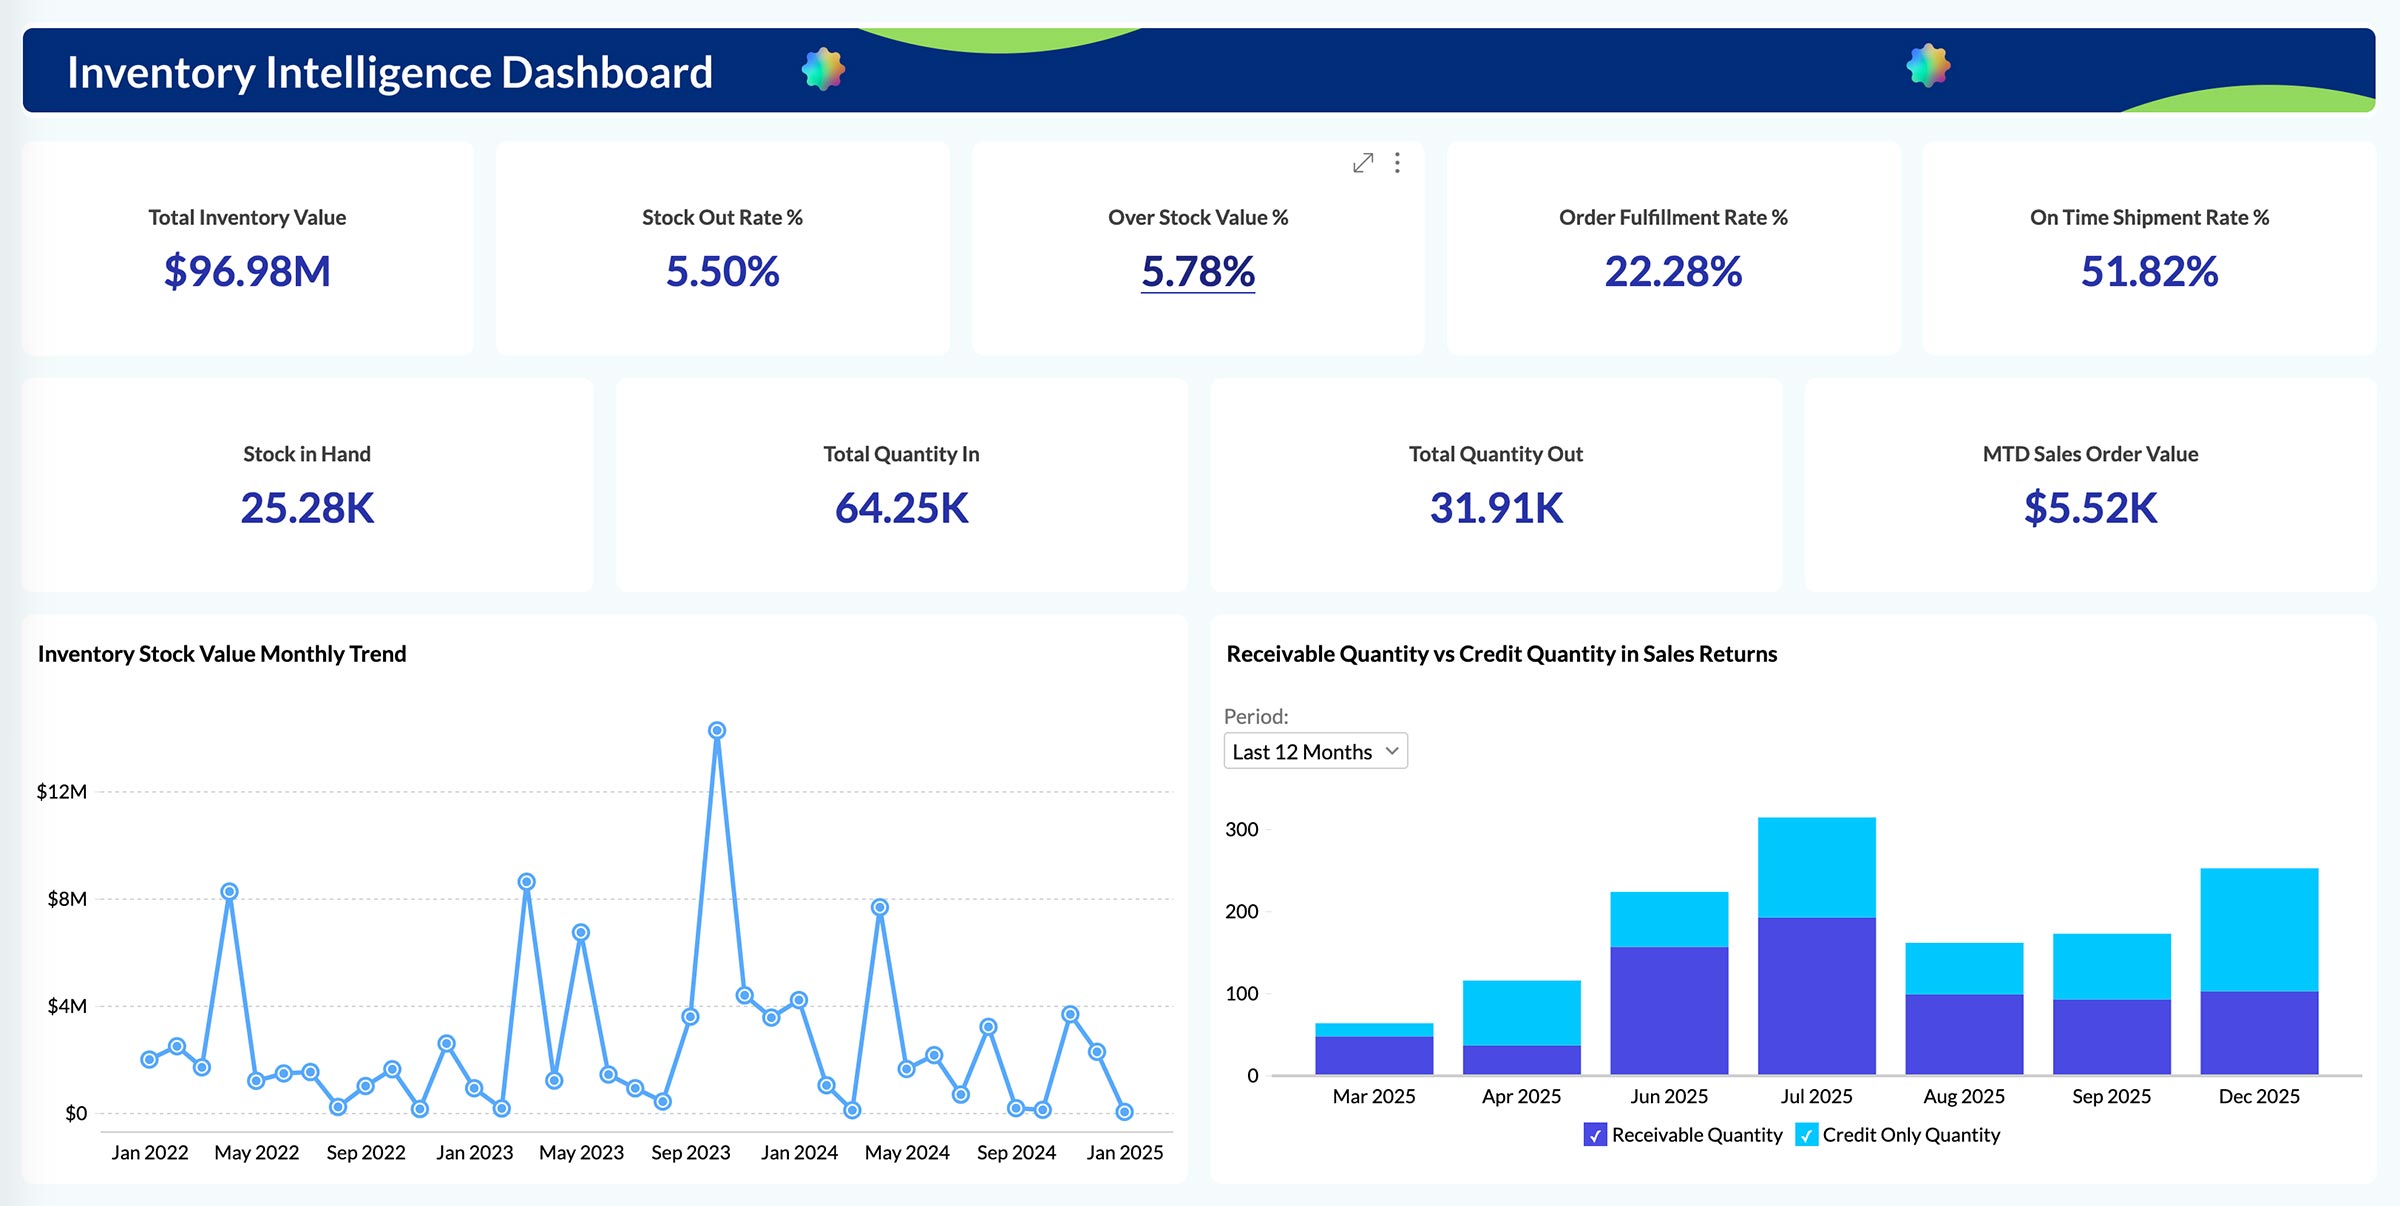Click the colorful badge icon at header right

click(x=1928, y=66)
